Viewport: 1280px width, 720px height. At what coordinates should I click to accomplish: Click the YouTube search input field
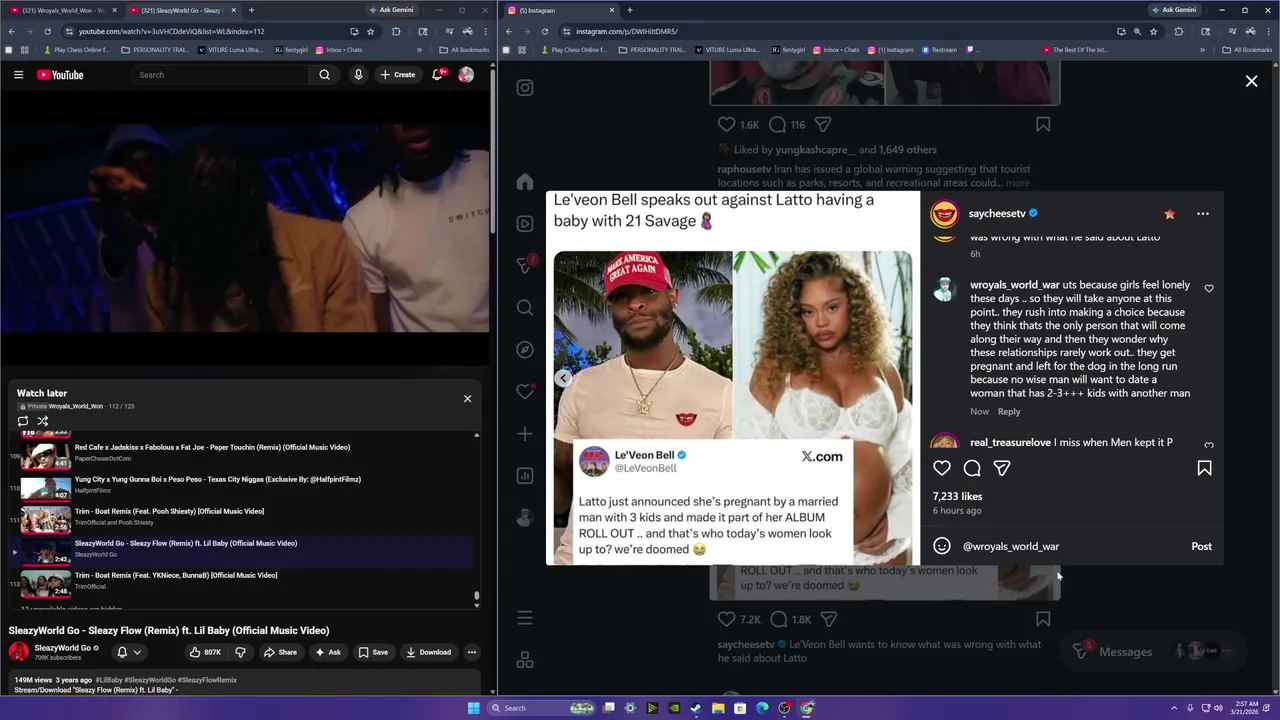pyautogui.click(x=220, y=75)
